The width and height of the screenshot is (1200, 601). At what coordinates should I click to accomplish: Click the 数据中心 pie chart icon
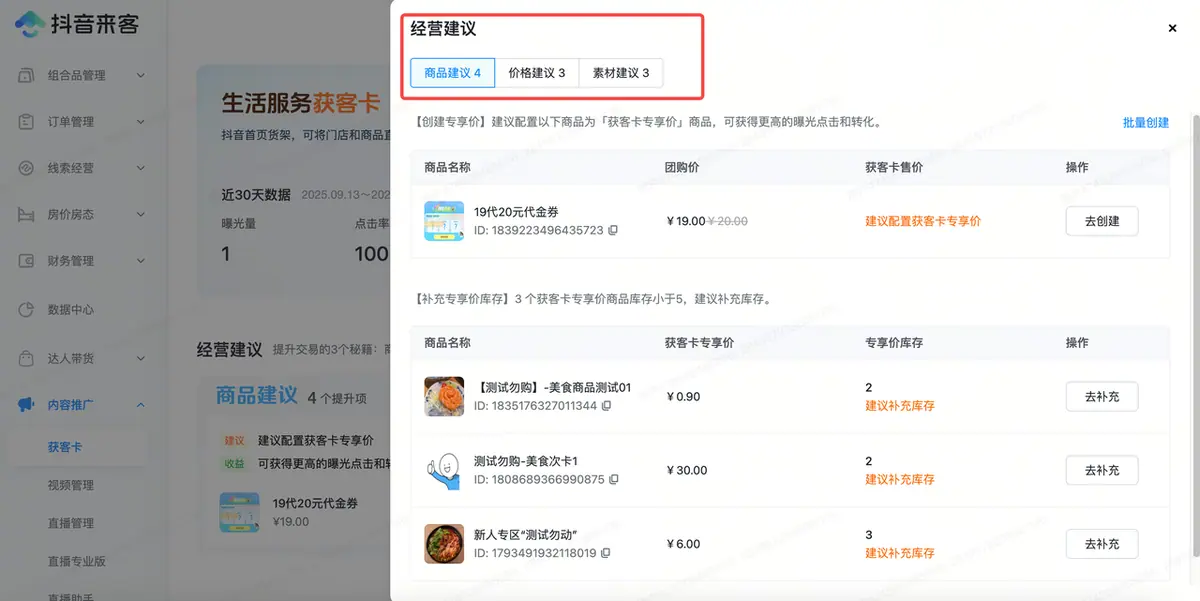(x=27, y=309)
